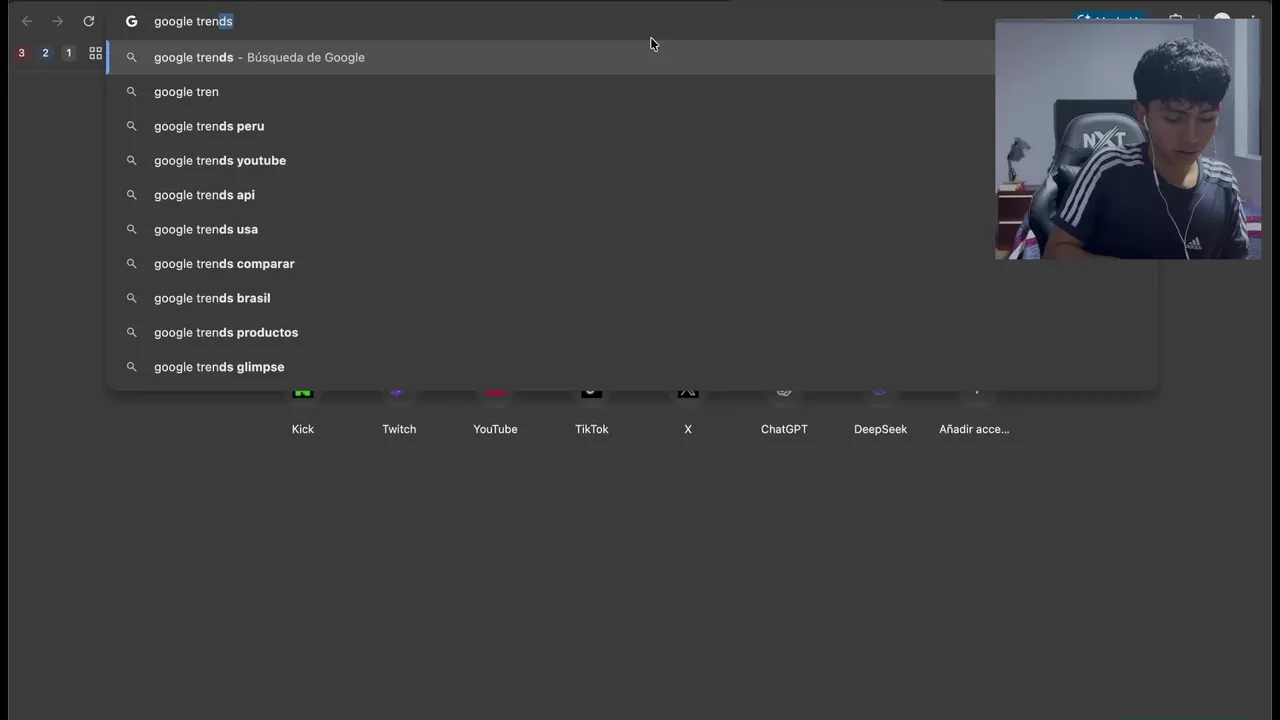Switch to workspace number 3
1280x720 pixels.
point(21,53)
